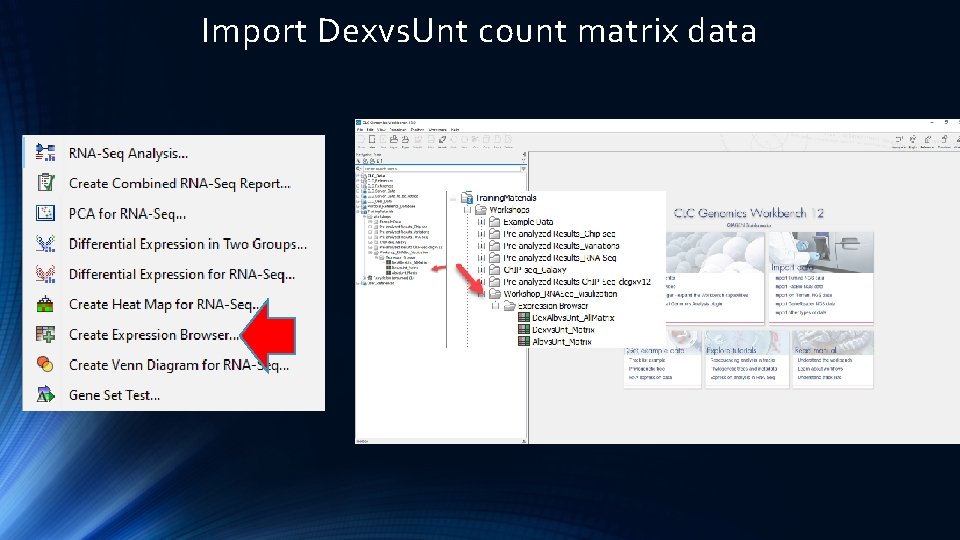Select the ChIP seq_Galaxy folder
The image size is (960, 540).
(x=534, y=269)
